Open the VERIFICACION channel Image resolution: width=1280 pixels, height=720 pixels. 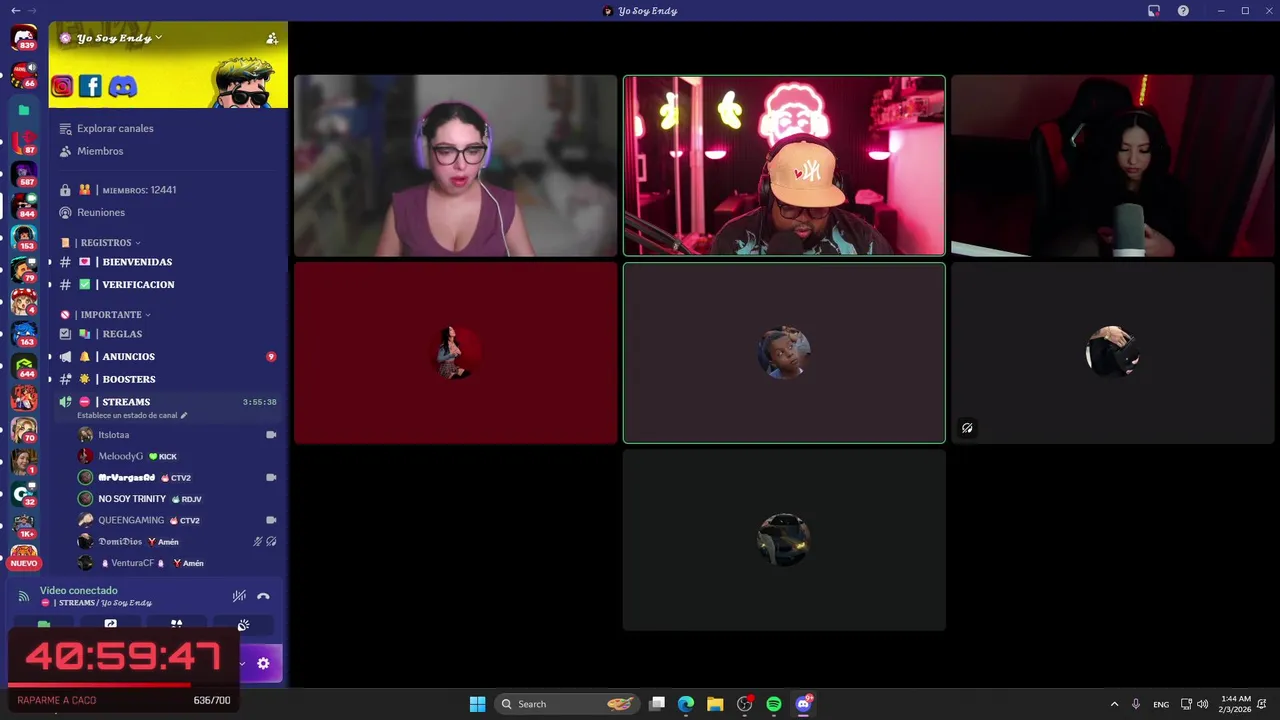(168, 285)
